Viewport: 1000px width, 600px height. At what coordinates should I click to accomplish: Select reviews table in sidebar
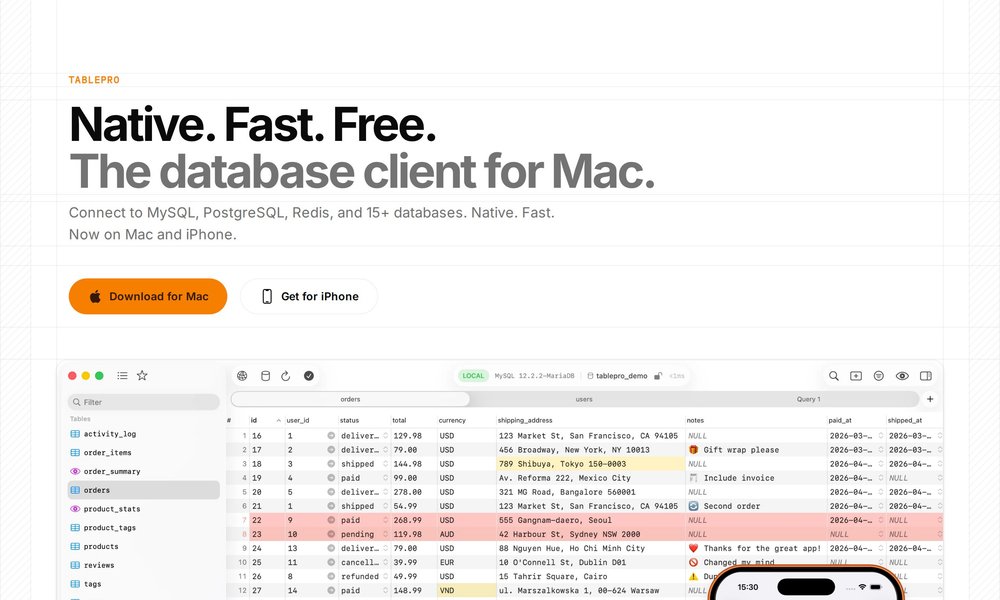143,565
